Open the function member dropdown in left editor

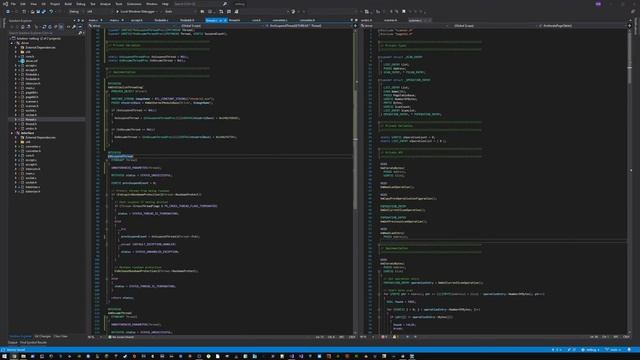309,26
